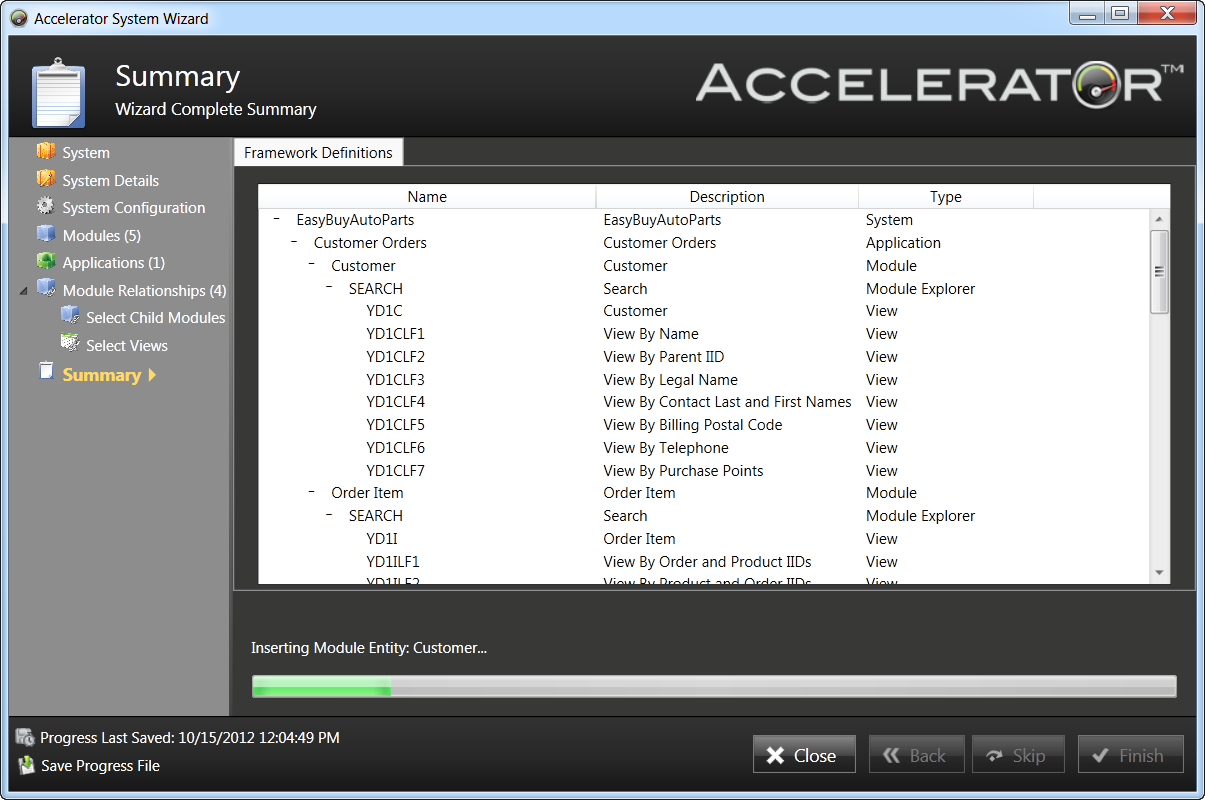This screenshot has height=800, width=1205.
Task: Click 'View By Purchase Points' description
Action: pyautogui.click(x=683, y=471)
